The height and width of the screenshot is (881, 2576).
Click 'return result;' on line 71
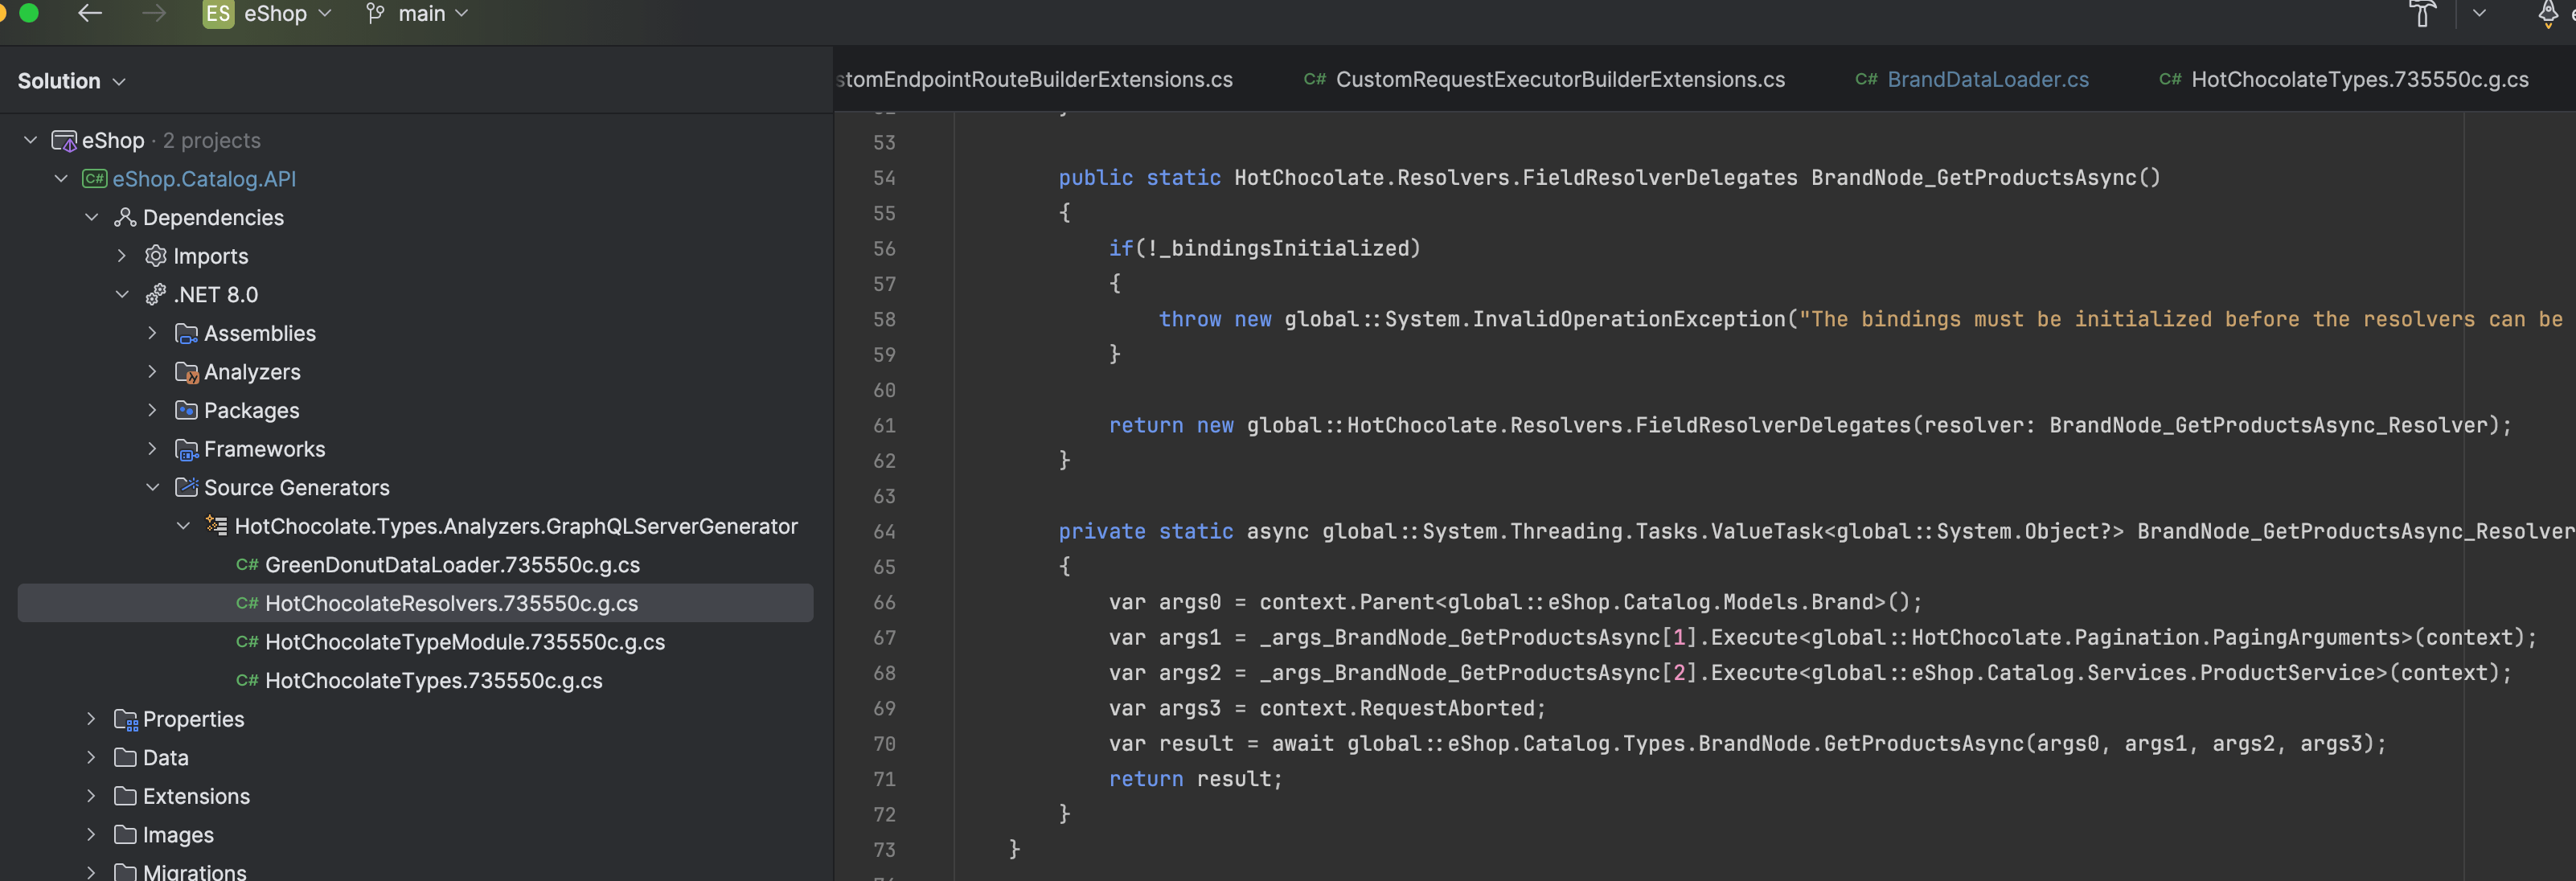click(x=1196, y=779)
